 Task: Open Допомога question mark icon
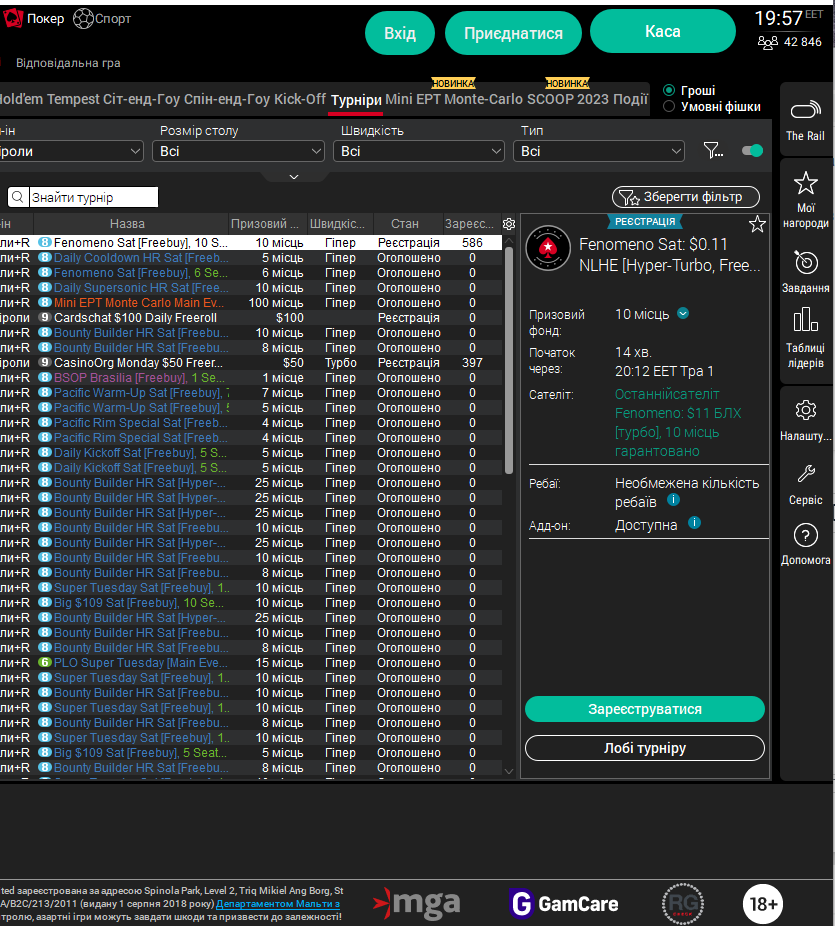pyautogui.click(x=805, y=536)
